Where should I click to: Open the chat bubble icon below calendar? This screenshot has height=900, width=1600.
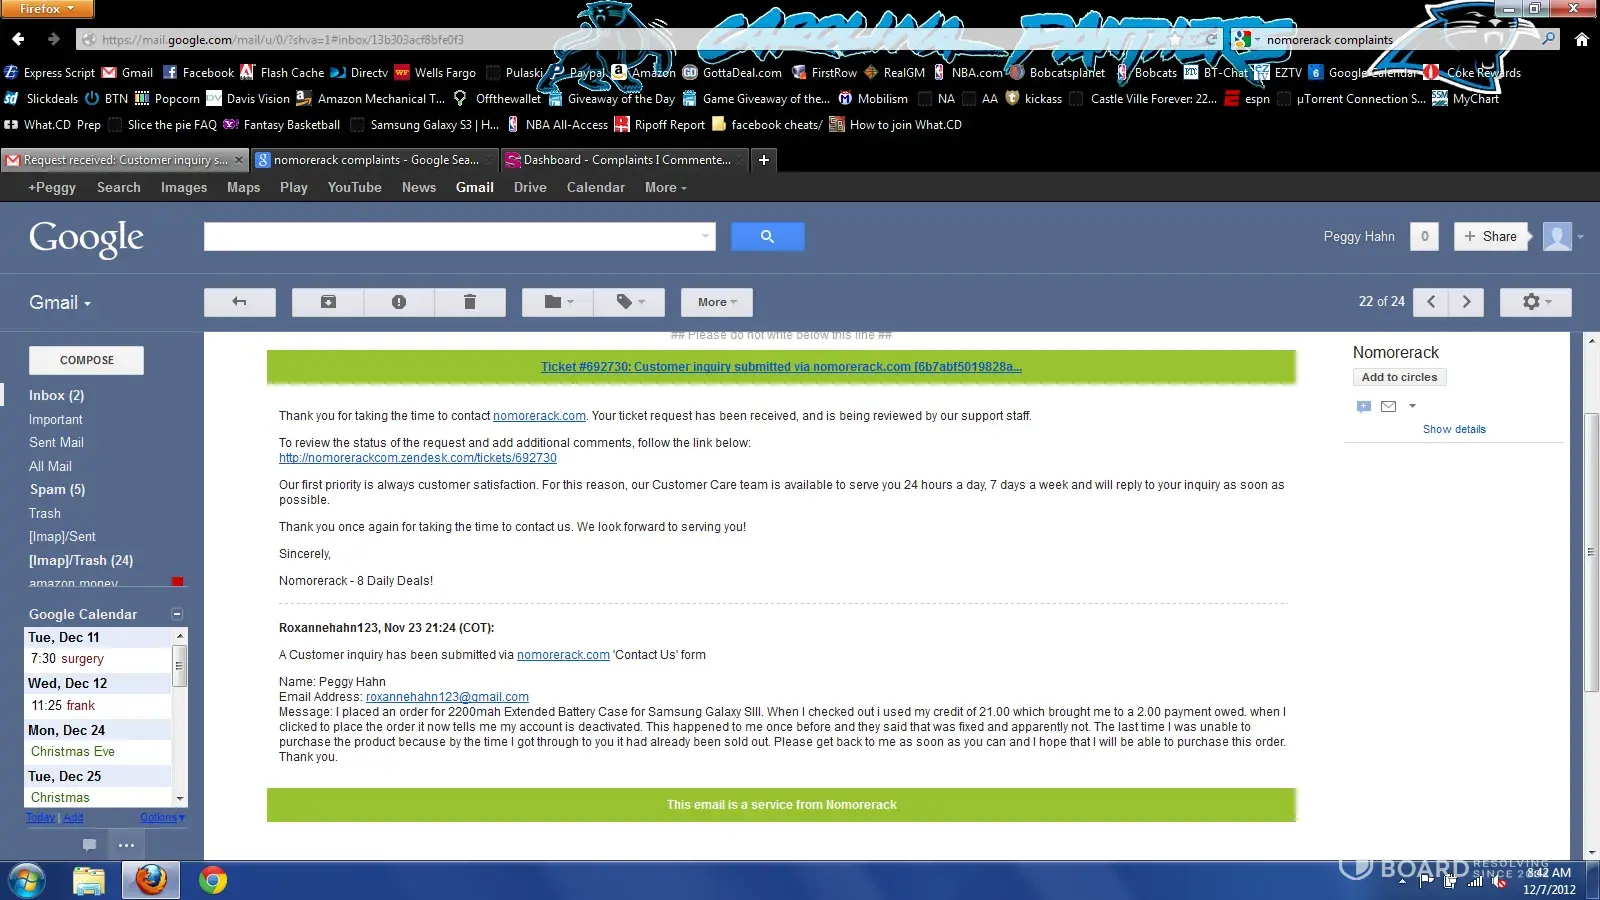[89, 845]
